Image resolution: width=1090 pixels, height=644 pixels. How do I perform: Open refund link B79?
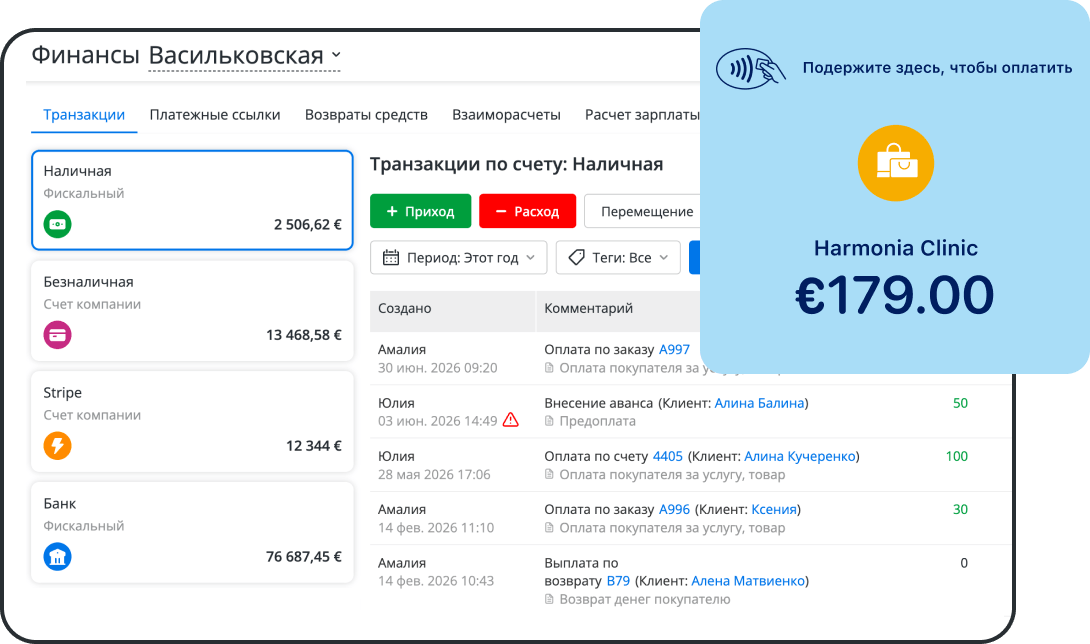pyautogui.click(x=618, y=581)
